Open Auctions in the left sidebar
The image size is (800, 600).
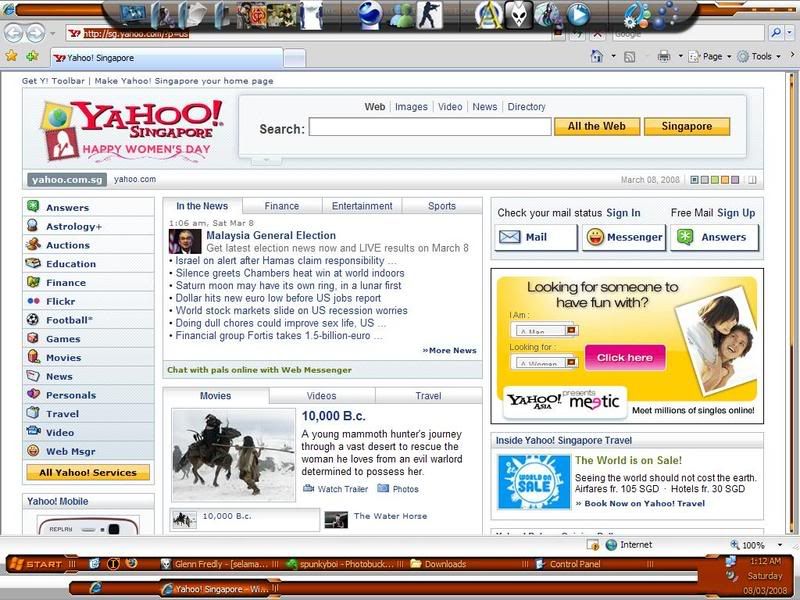click(x=68, y=245)
